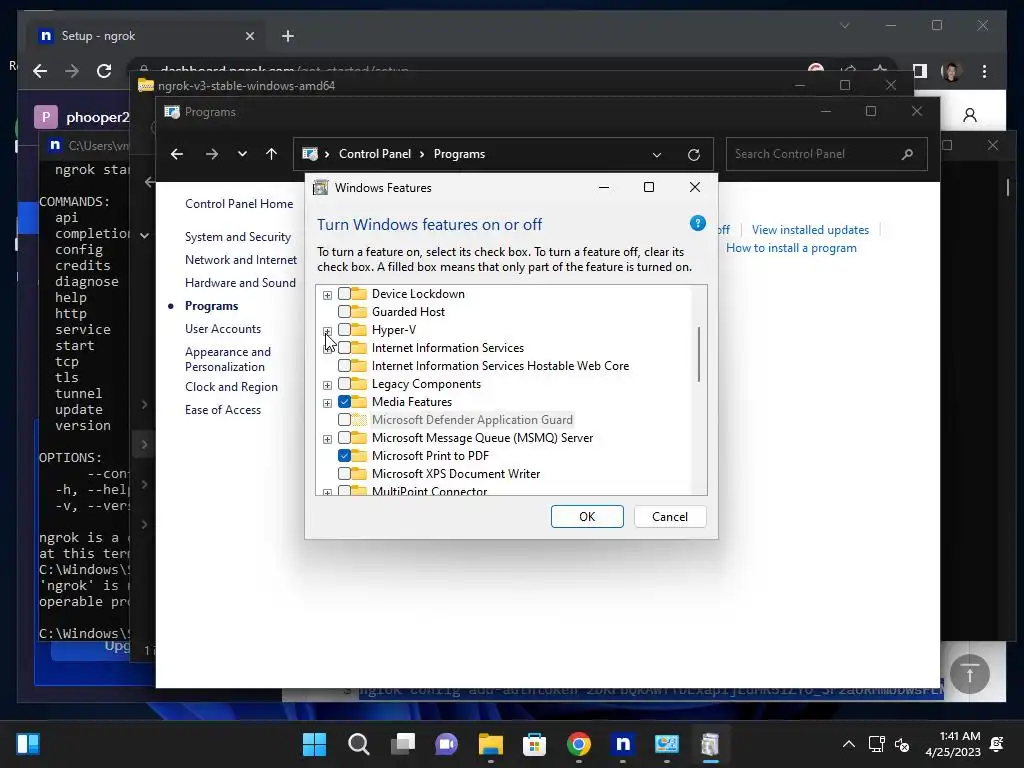Switch to the ngrok app on taskbar
1024x768 pixels.
coord(622,744)
